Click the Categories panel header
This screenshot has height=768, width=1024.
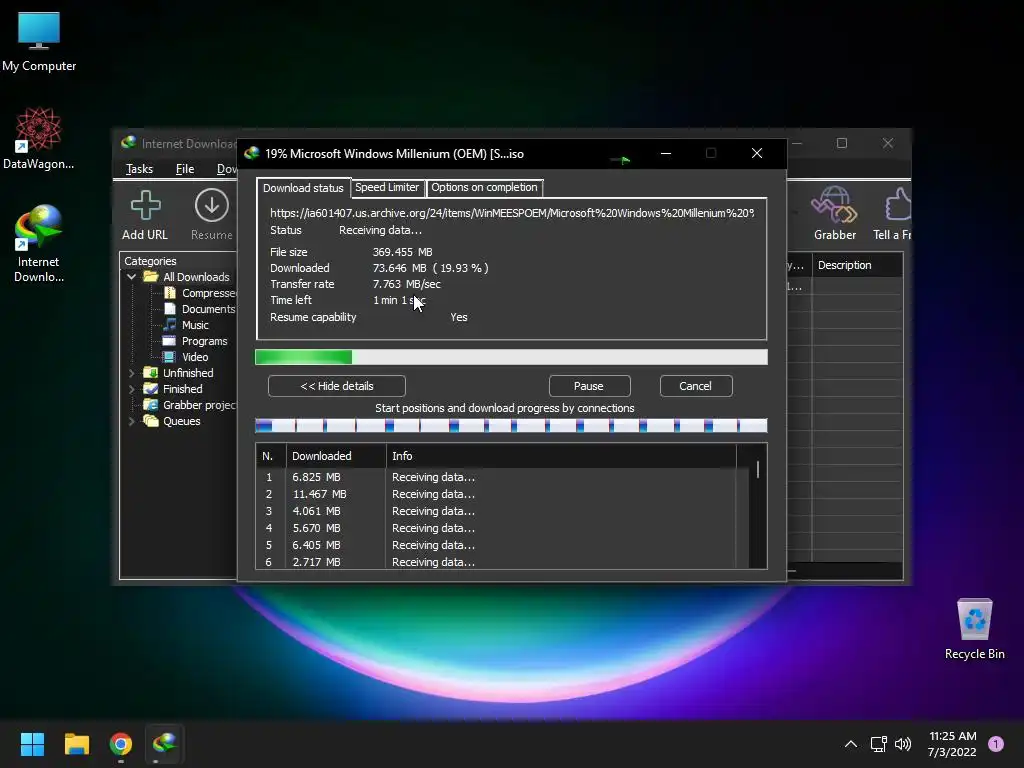tap(150, 261)
